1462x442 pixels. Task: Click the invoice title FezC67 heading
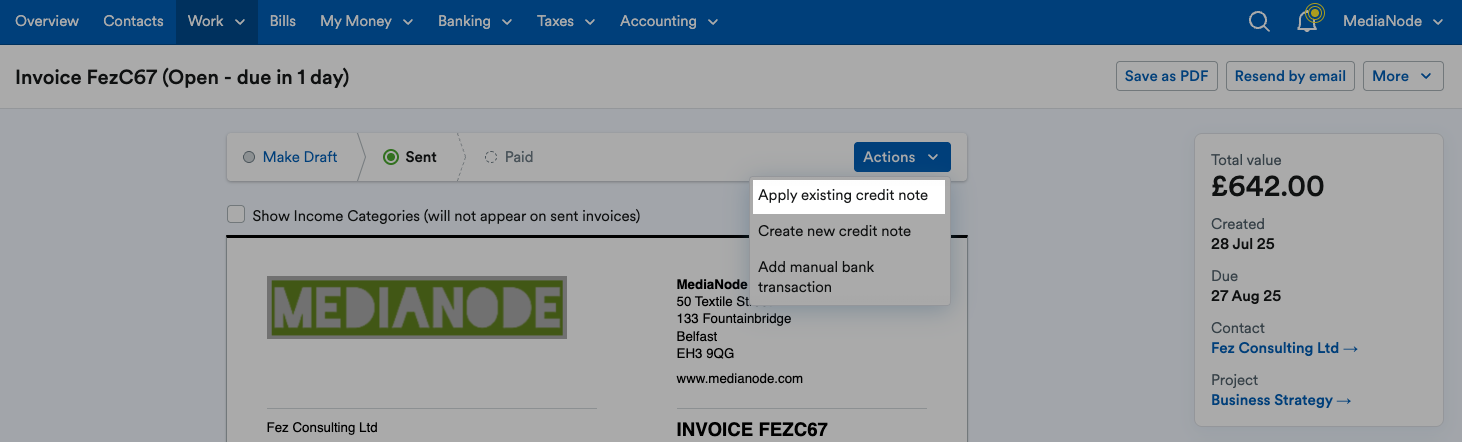pyautogui.click(x=182, y=77)
